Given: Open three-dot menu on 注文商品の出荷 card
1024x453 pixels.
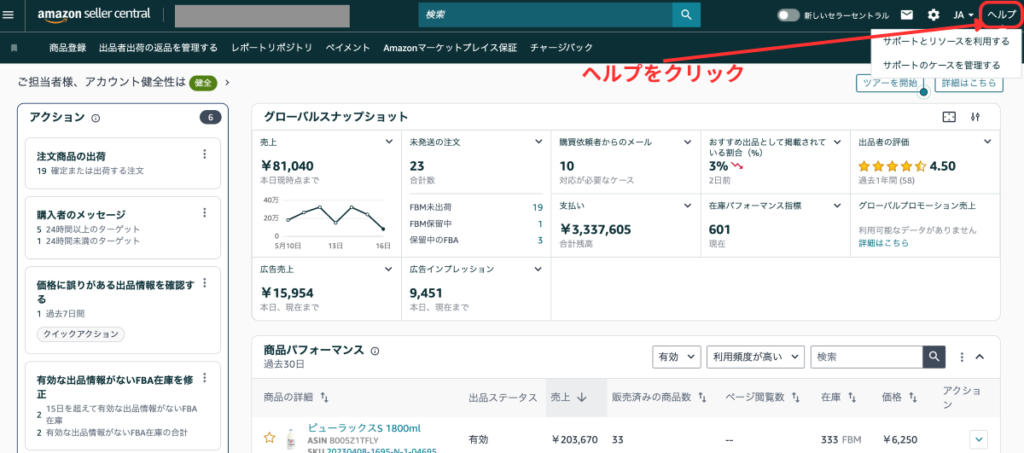Looking at the screenshot, I should tap(204, 154).
